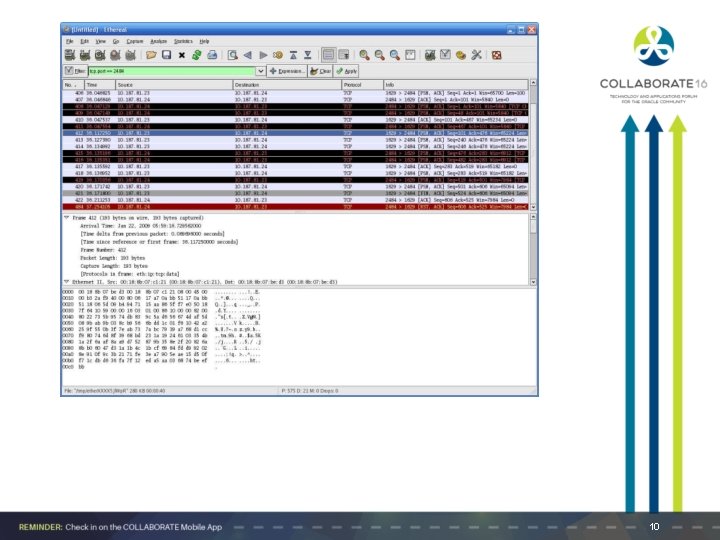The image size is (720, 540).
Task: Open the Capture menu
Action: click(135, 41)
